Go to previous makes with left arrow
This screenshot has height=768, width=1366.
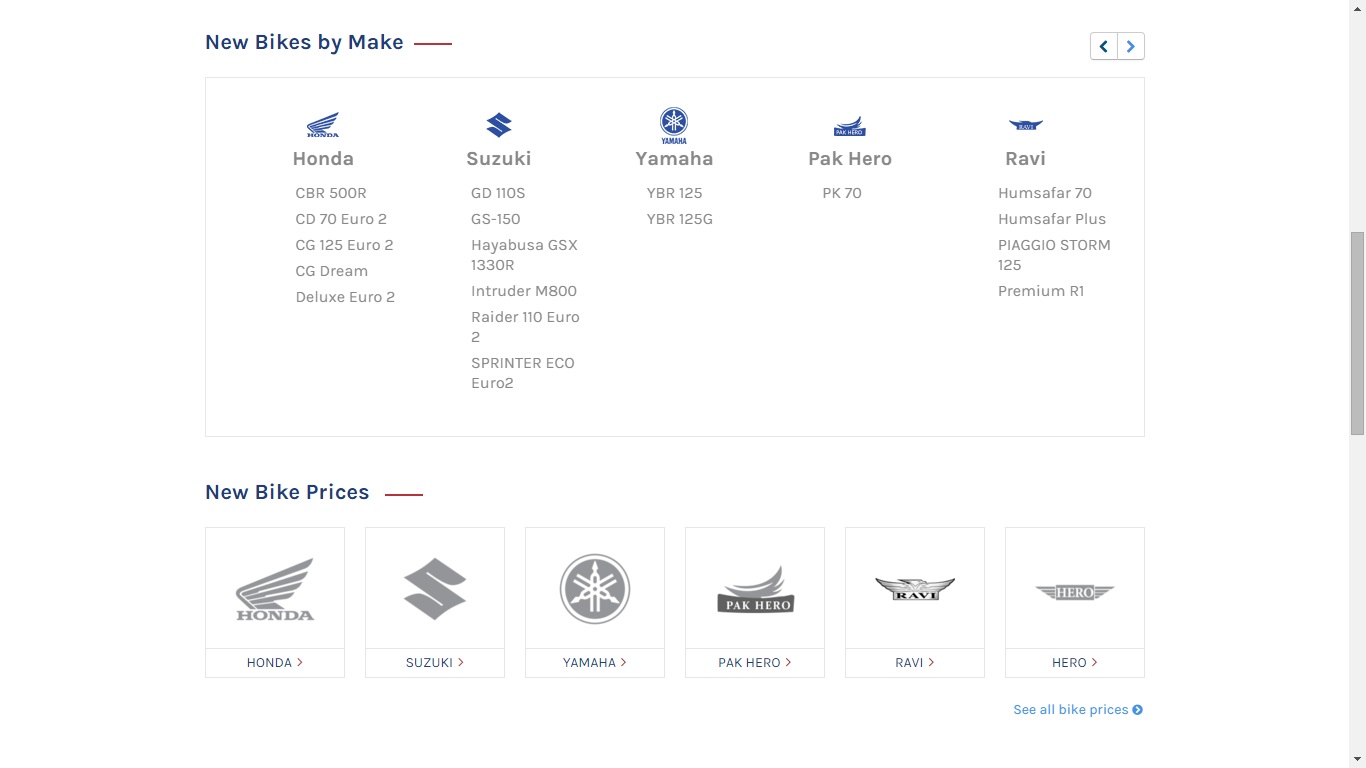point(1104,46)
